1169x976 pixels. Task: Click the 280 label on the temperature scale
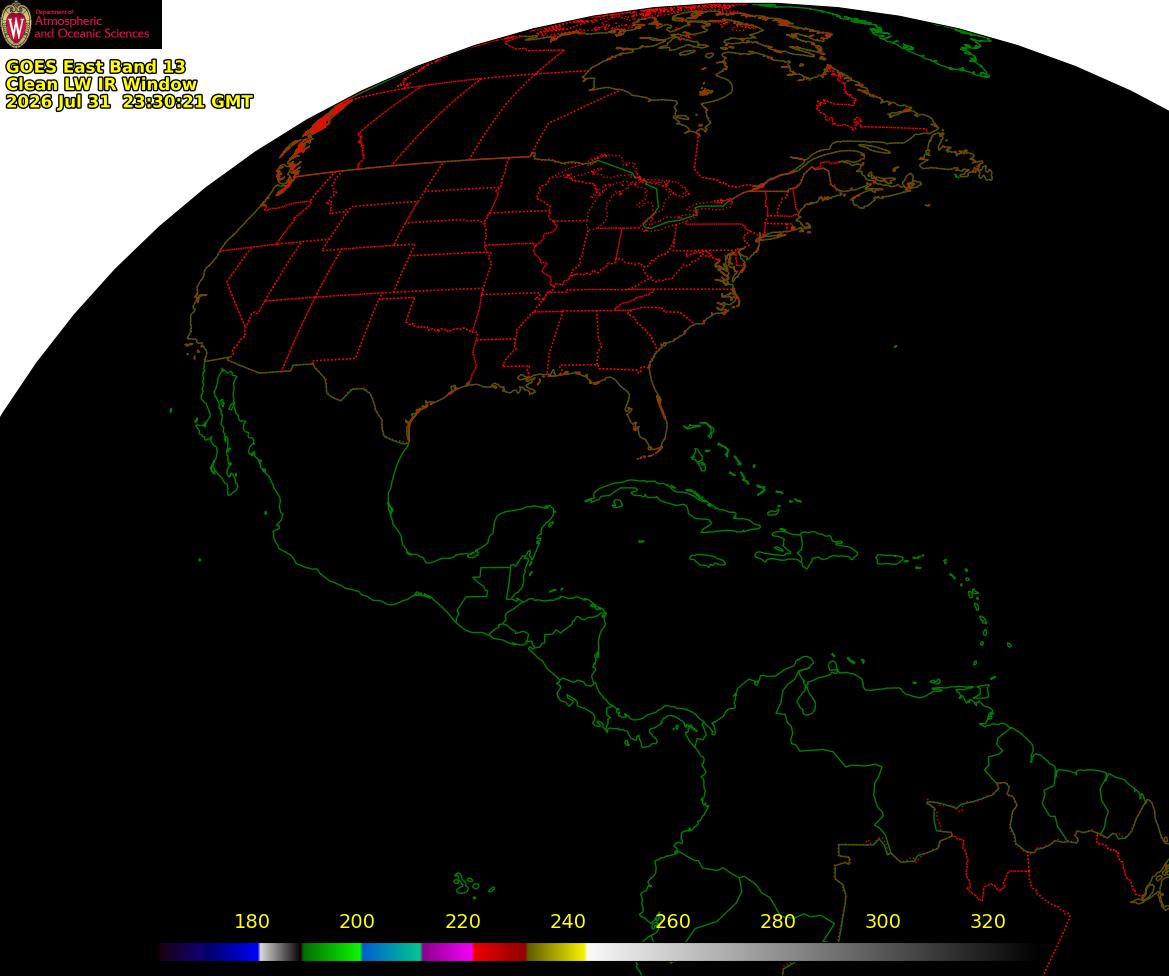click(x=778, y=922)
